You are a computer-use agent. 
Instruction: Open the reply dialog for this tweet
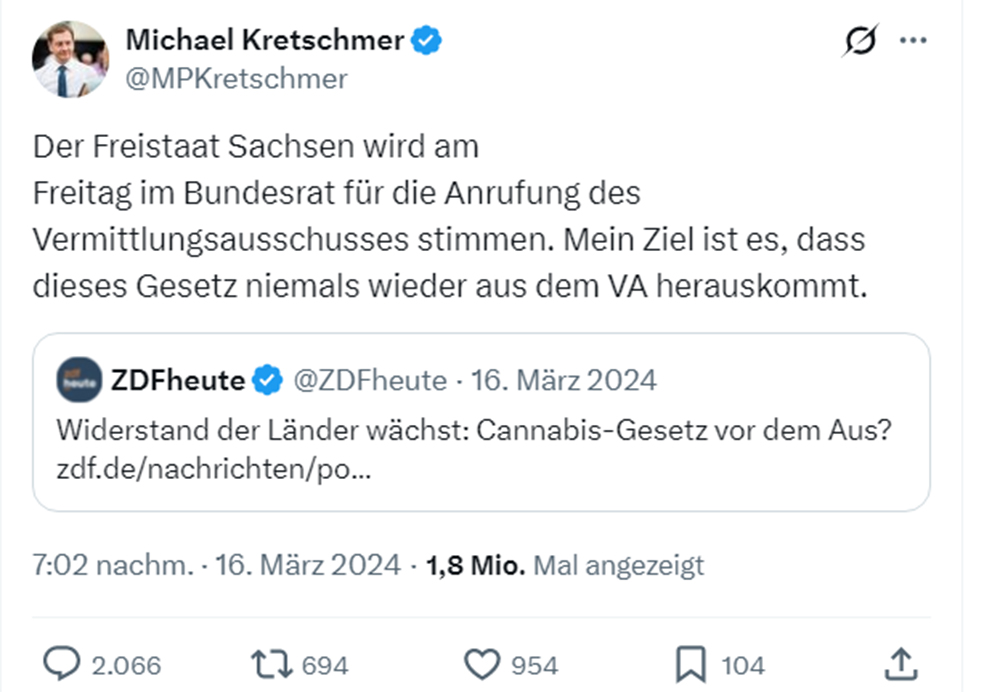click(61, 662)
